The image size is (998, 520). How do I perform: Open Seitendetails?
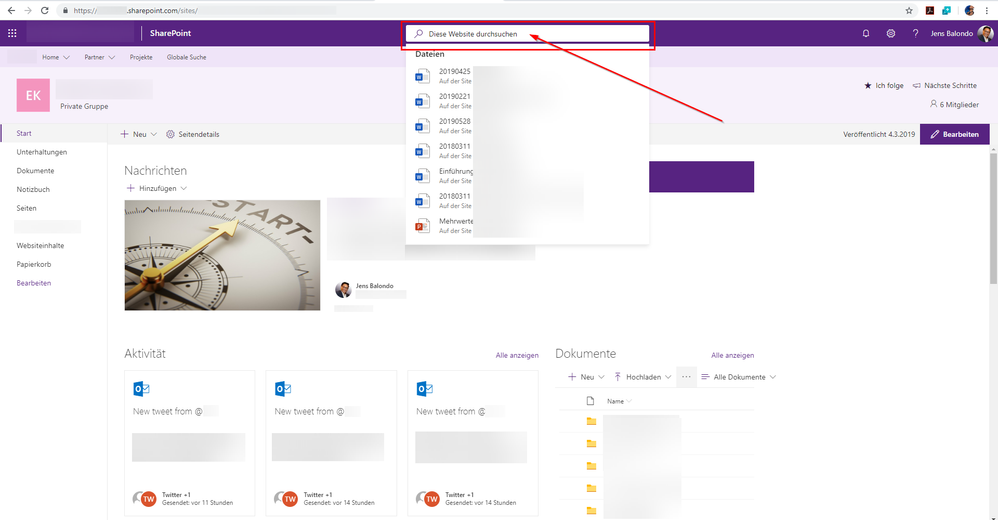pos(193,134)
